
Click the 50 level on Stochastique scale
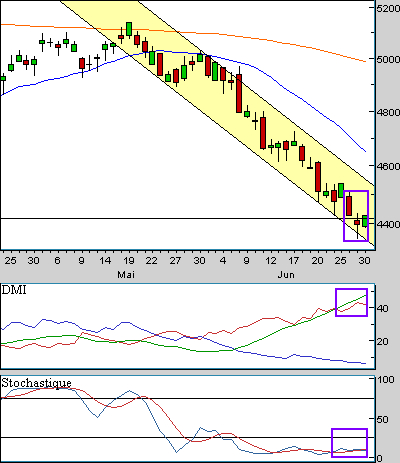pyautogui.click(x=382, y=419)
